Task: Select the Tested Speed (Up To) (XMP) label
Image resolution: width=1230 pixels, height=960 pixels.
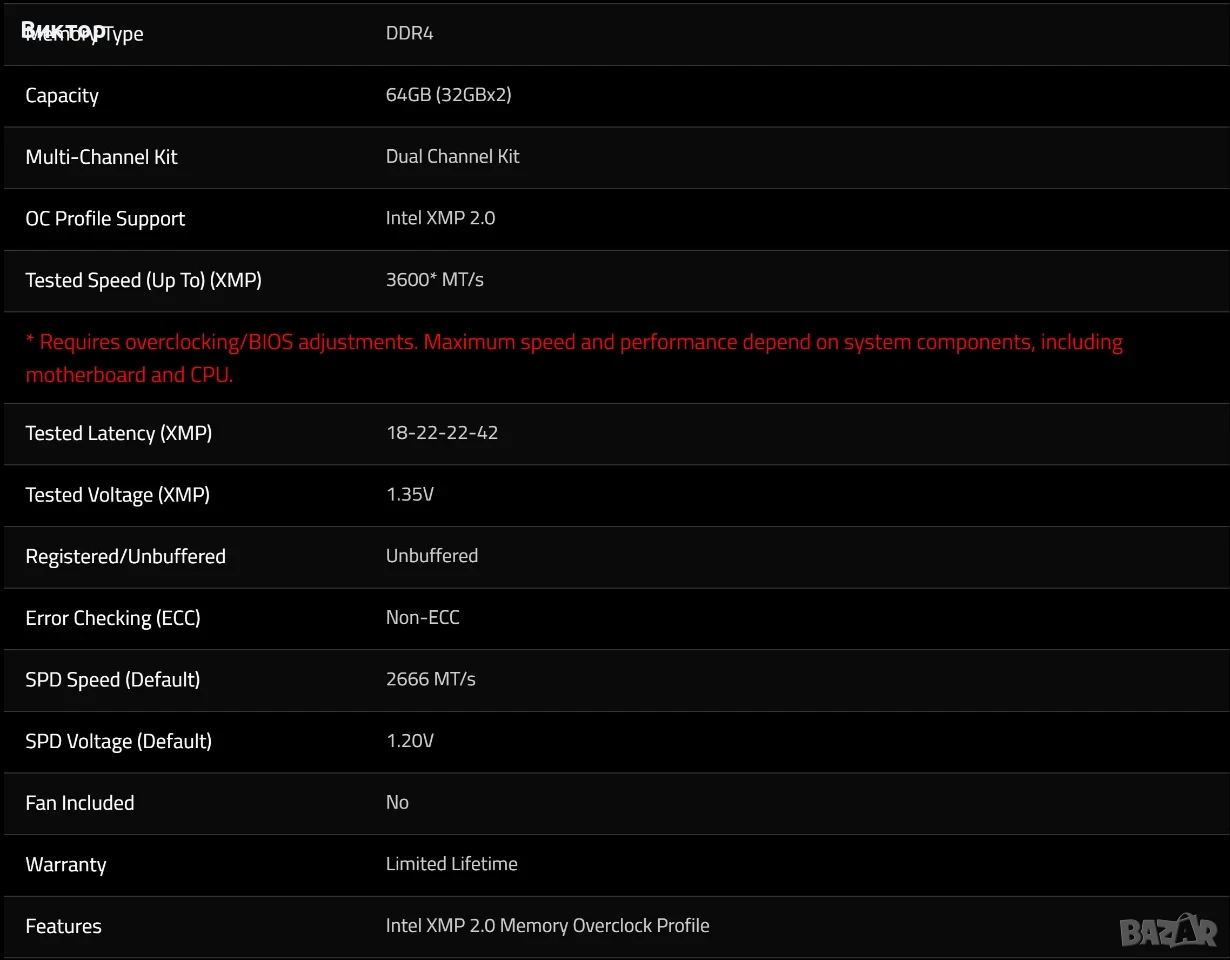Action: (143, 280)
